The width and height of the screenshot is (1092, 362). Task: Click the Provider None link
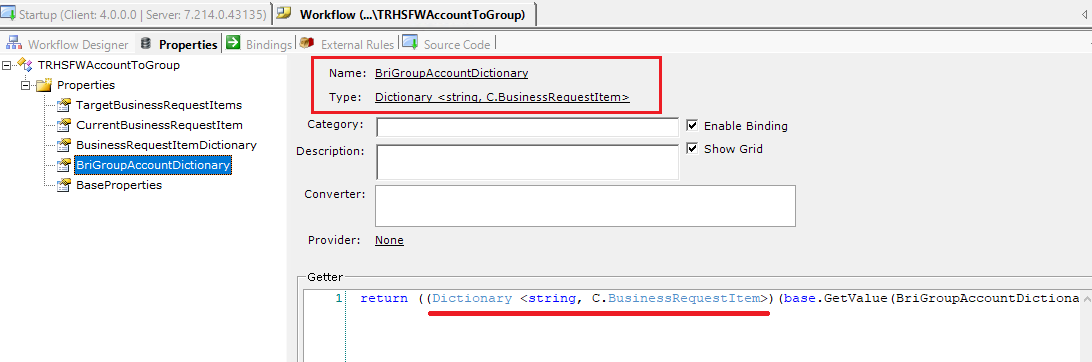tap(389, 240)
